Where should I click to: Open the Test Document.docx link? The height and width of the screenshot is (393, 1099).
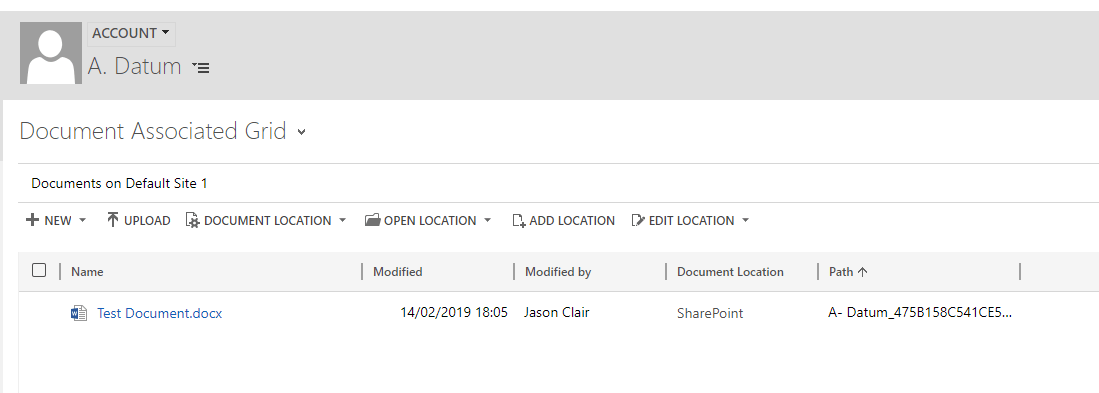(x=160, y=313)
